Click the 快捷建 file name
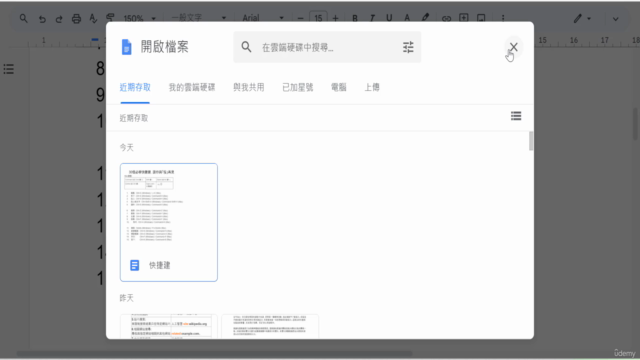Screen dimensions: 640x360 click(160, 265)
